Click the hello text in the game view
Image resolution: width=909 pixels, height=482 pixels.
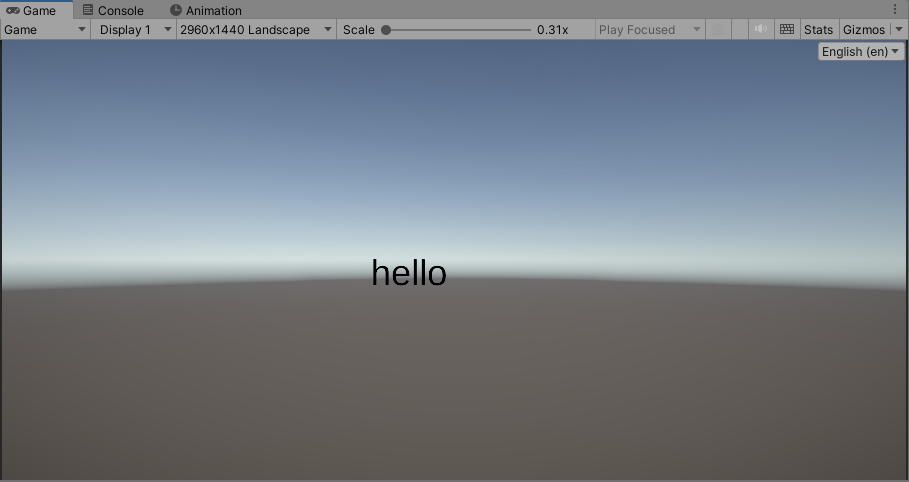pos(409,273)
